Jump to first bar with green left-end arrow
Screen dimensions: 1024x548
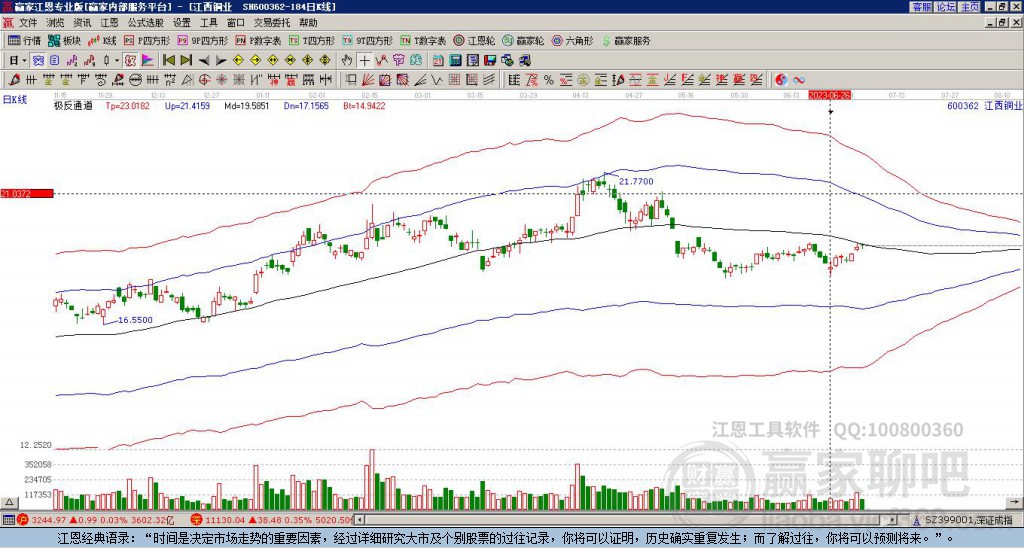pyautogui.click(x=168, y=61)
